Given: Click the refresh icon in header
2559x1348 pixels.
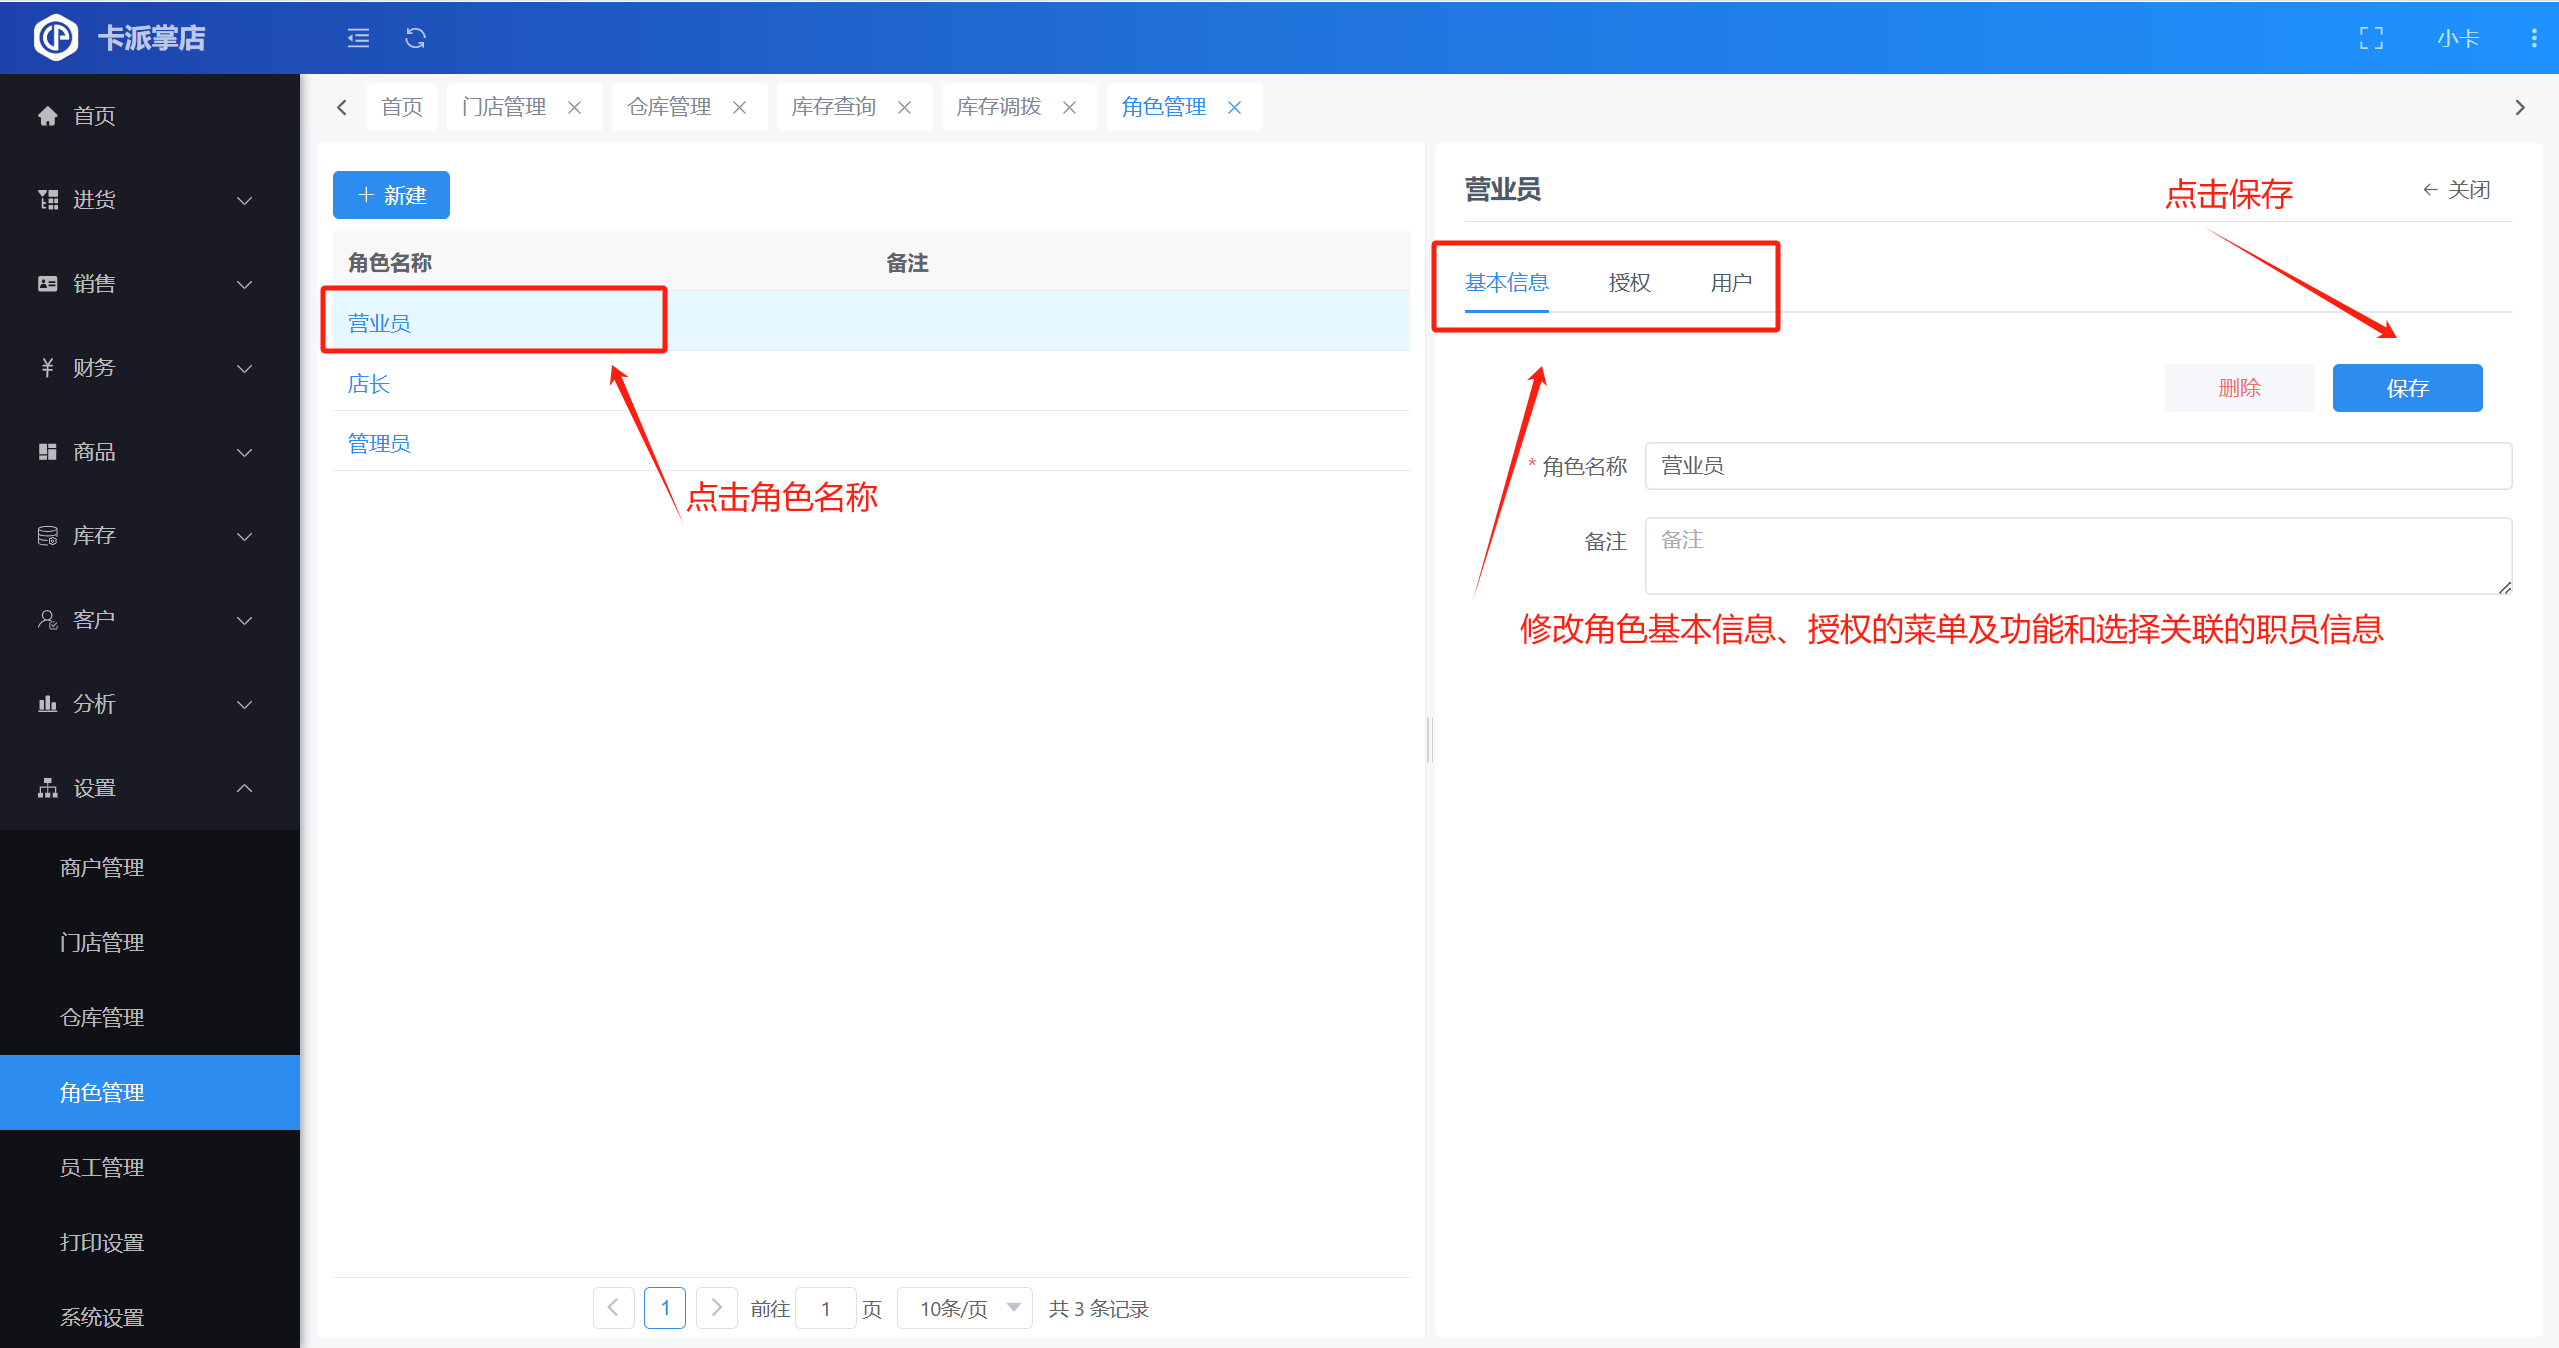Looking at the screenshot, I should [415, 38].
